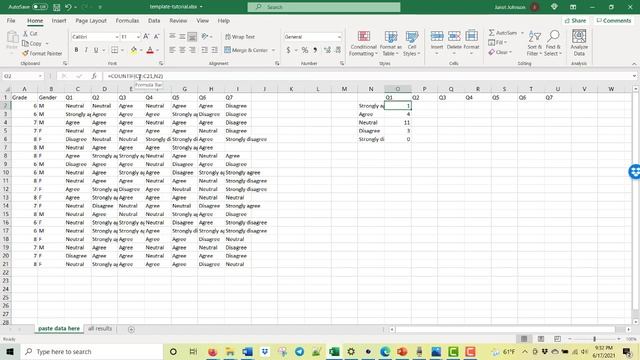Activate the Format Painter
Viewport: 640px width, 360px height.
42,53
